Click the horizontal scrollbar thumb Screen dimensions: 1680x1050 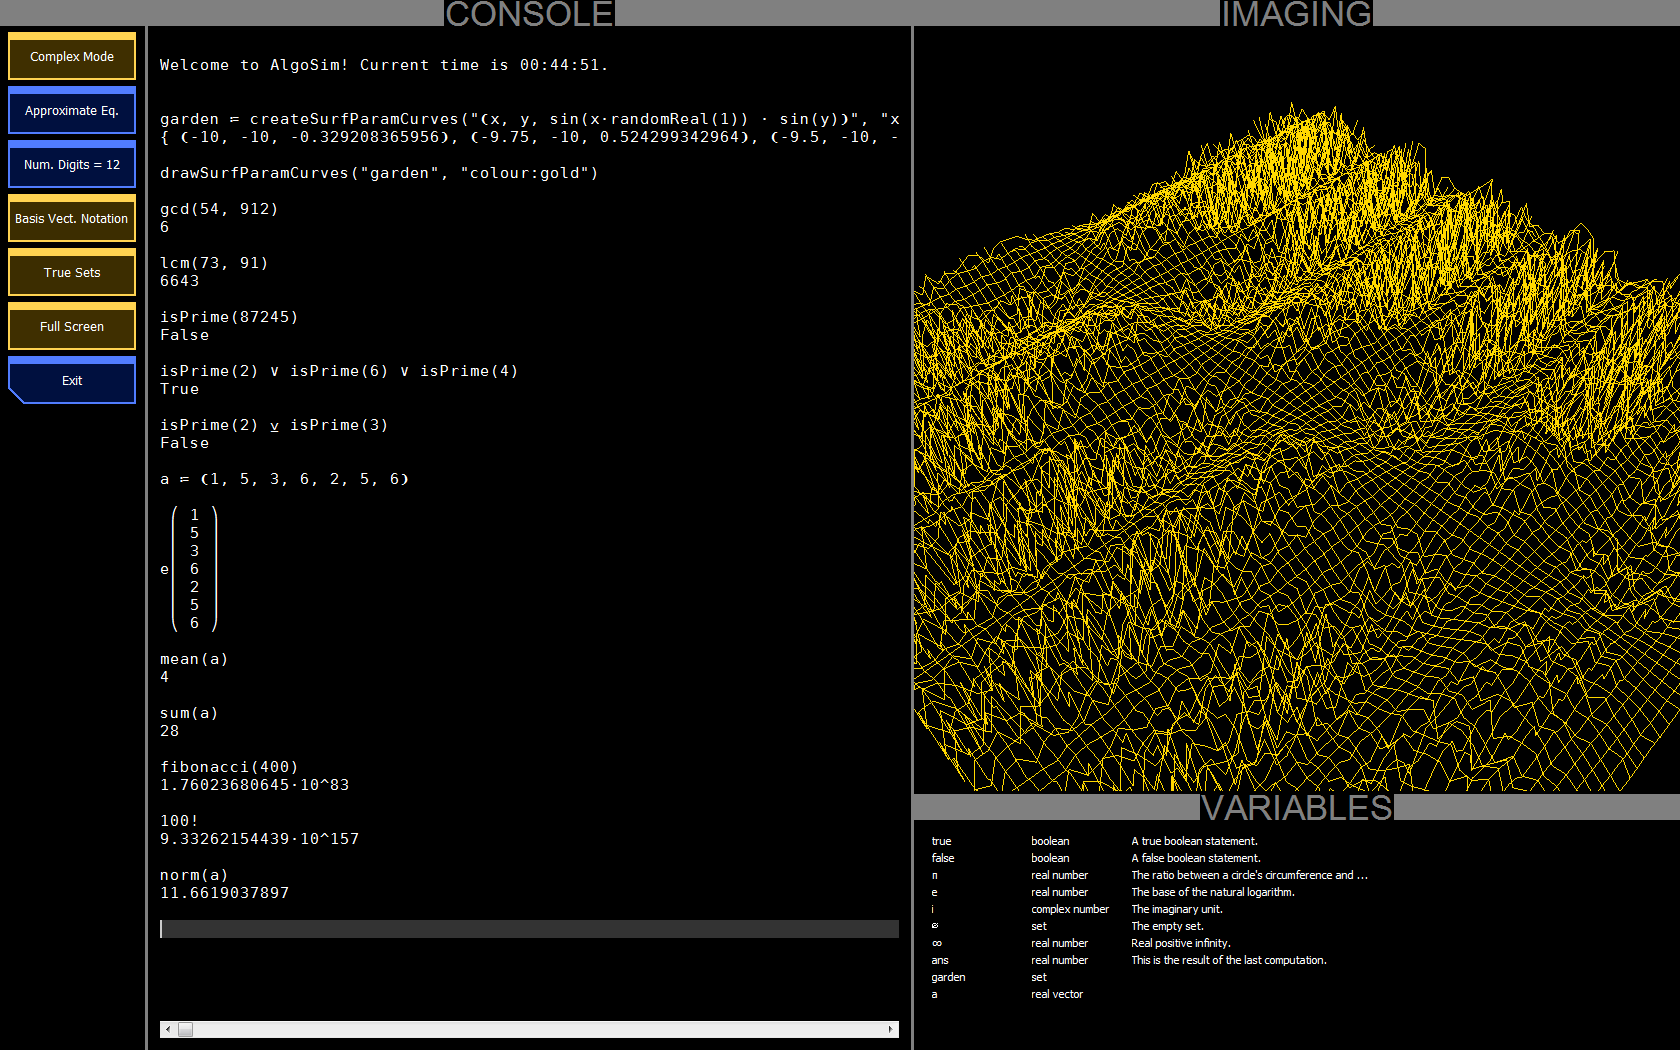pos(185,1029)
